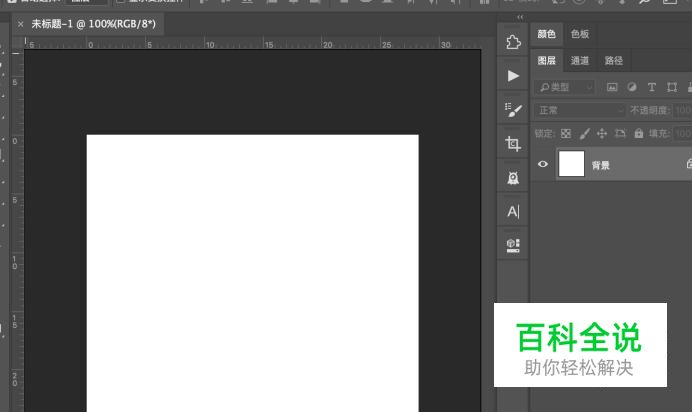Filter layers by adjustment layers icon
Image resolution: width=692 pixels, height=412 pixels.
[632, 87]
